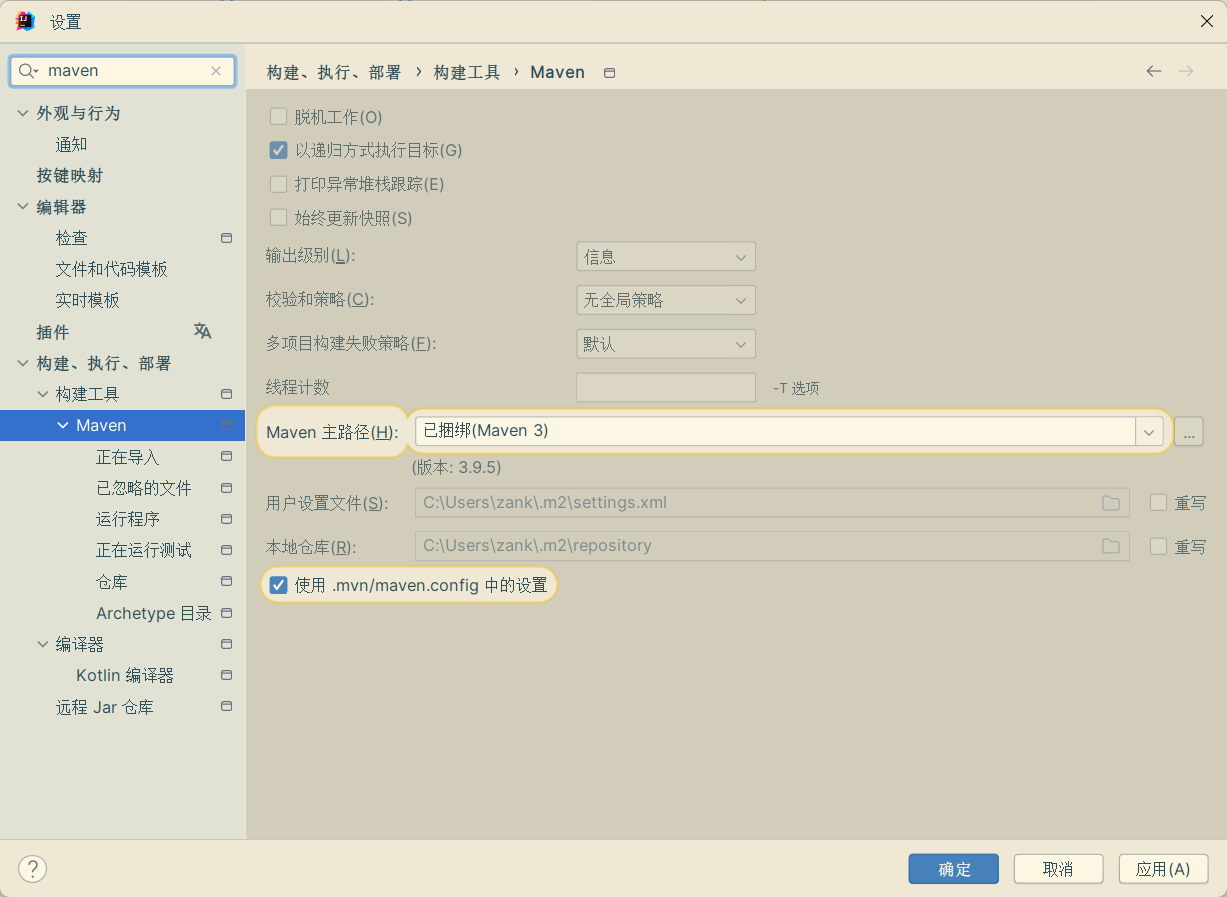Image resolution: width=1227 pixels, height=897 pixels.
Task: Click folder icon for user settings file
Action: pos(1110,503)
